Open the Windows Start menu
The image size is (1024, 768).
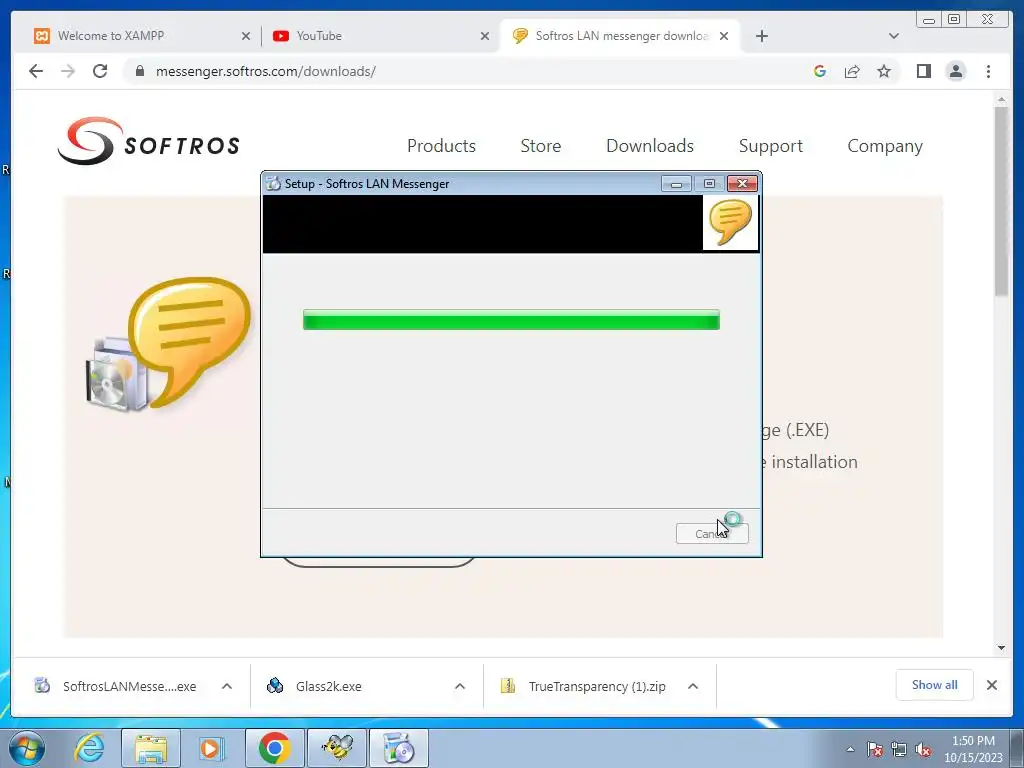(27, 748)
